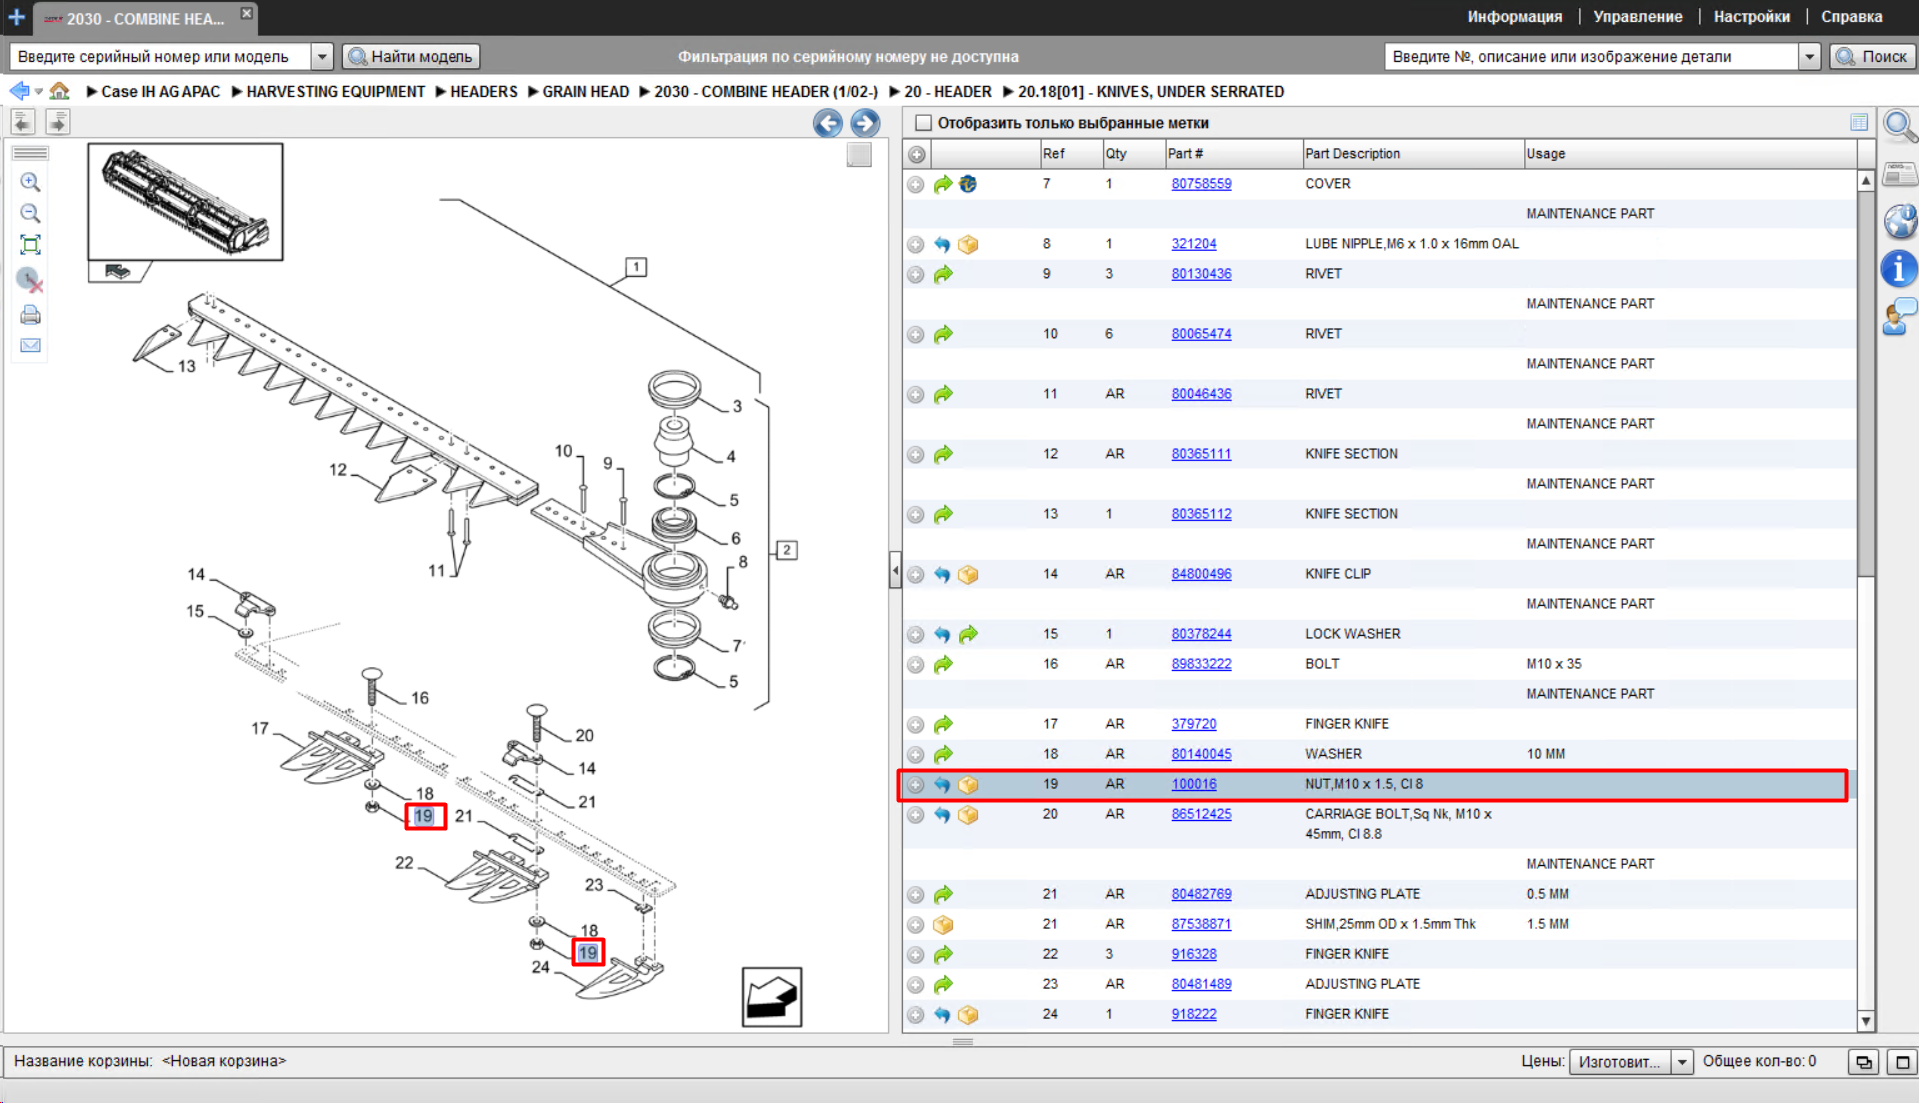Click green arrow on RIVET 80130436 row
Screen dimensions: 1919x1103
943,274
